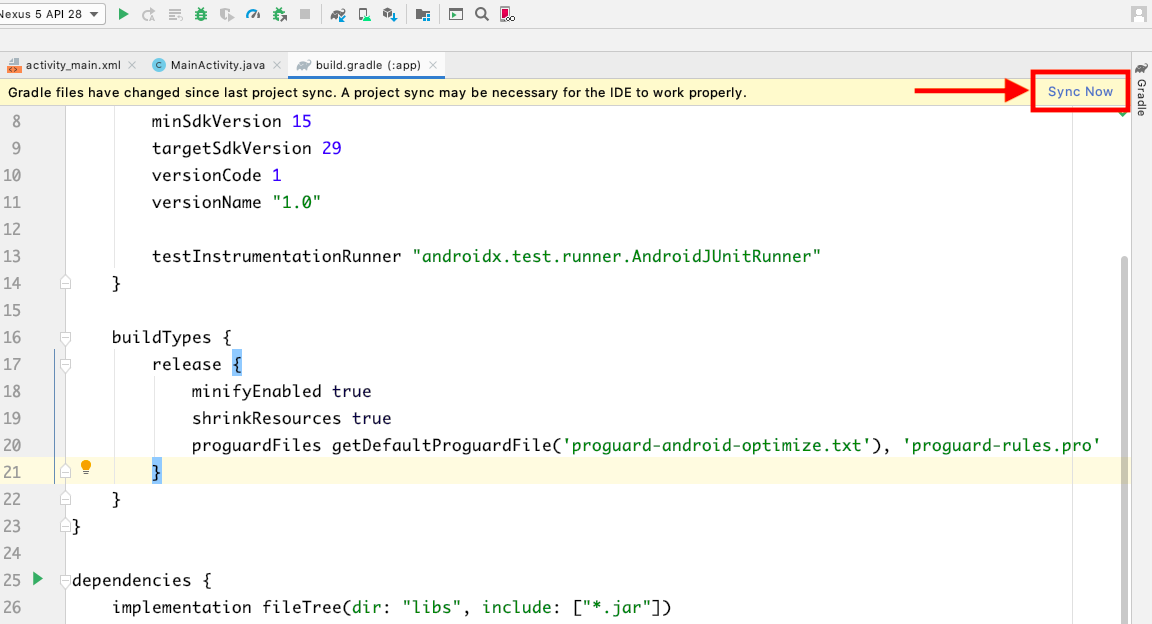
Task: Click the Search Everywhere magnifier icon
Action: click(481, 14)
